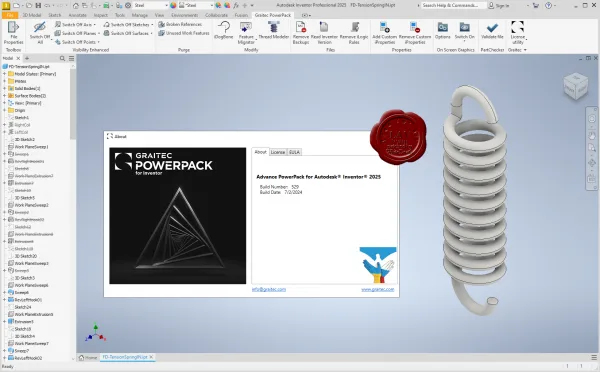The image size is (600, 372).
Task: Click Read Inventor Version tool
Action: tap(324, 33)
